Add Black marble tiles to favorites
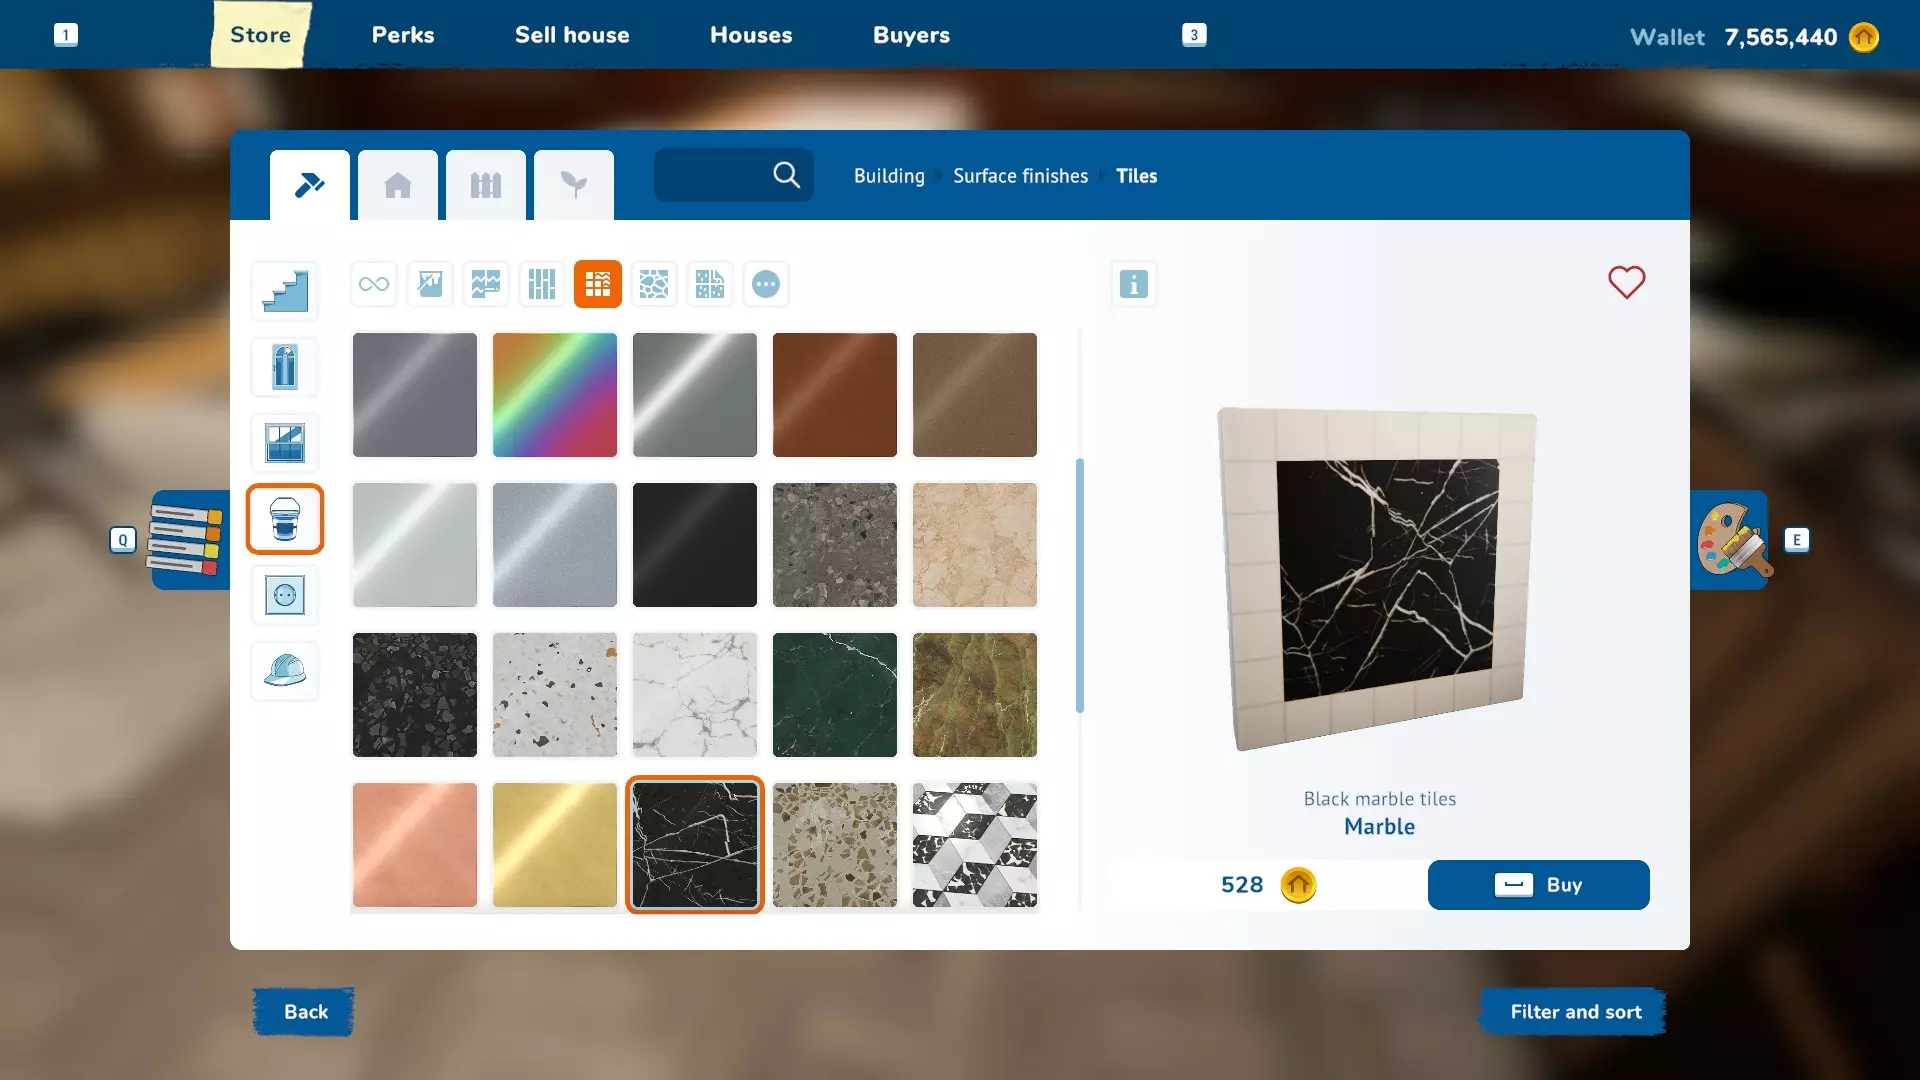1920x1080 pixels. click(x=1626, y=282)
